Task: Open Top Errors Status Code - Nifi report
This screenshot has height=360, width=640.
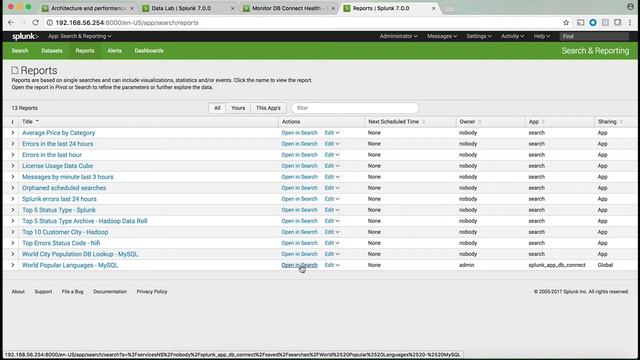Action: pyautogui.click(x=61, y=243)
